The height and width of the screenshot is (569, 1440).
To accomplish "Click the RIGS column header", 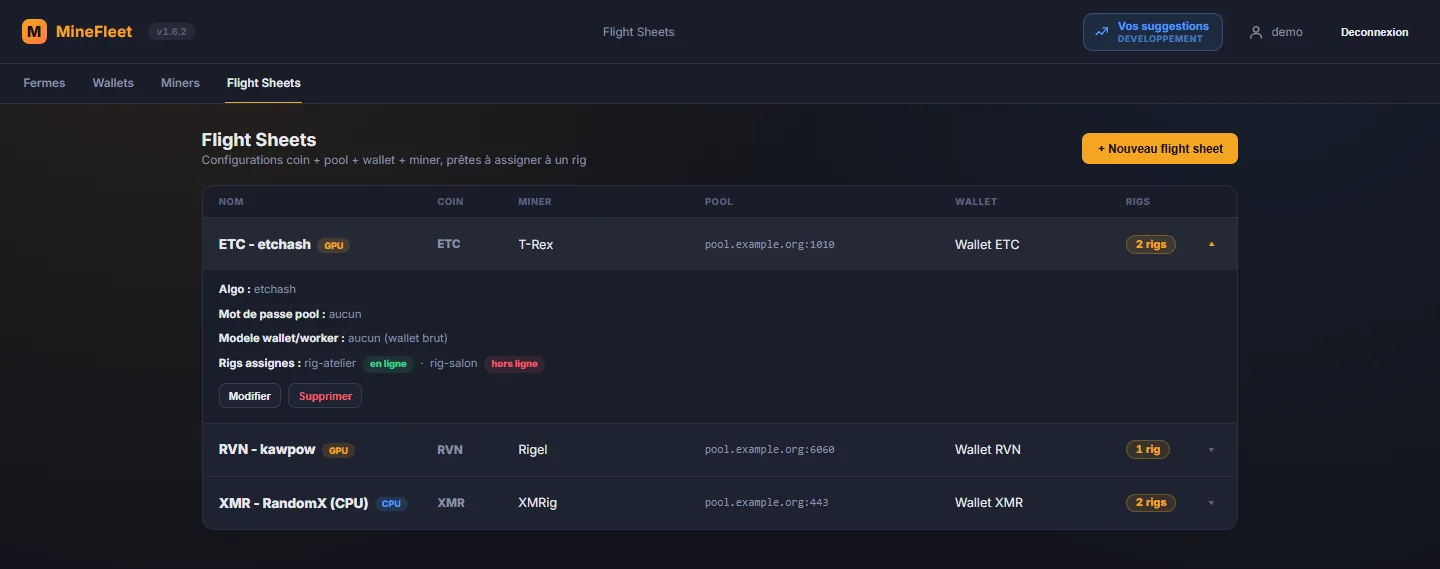I will 1138,202.
